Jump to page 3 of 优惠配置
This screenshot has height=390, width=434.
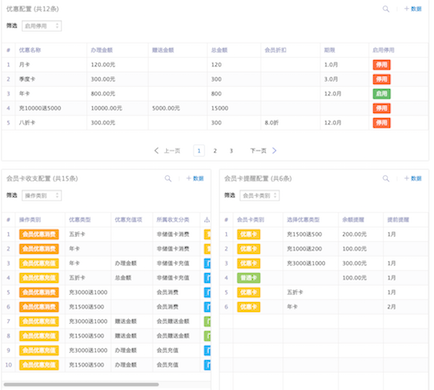click(231, 151)
